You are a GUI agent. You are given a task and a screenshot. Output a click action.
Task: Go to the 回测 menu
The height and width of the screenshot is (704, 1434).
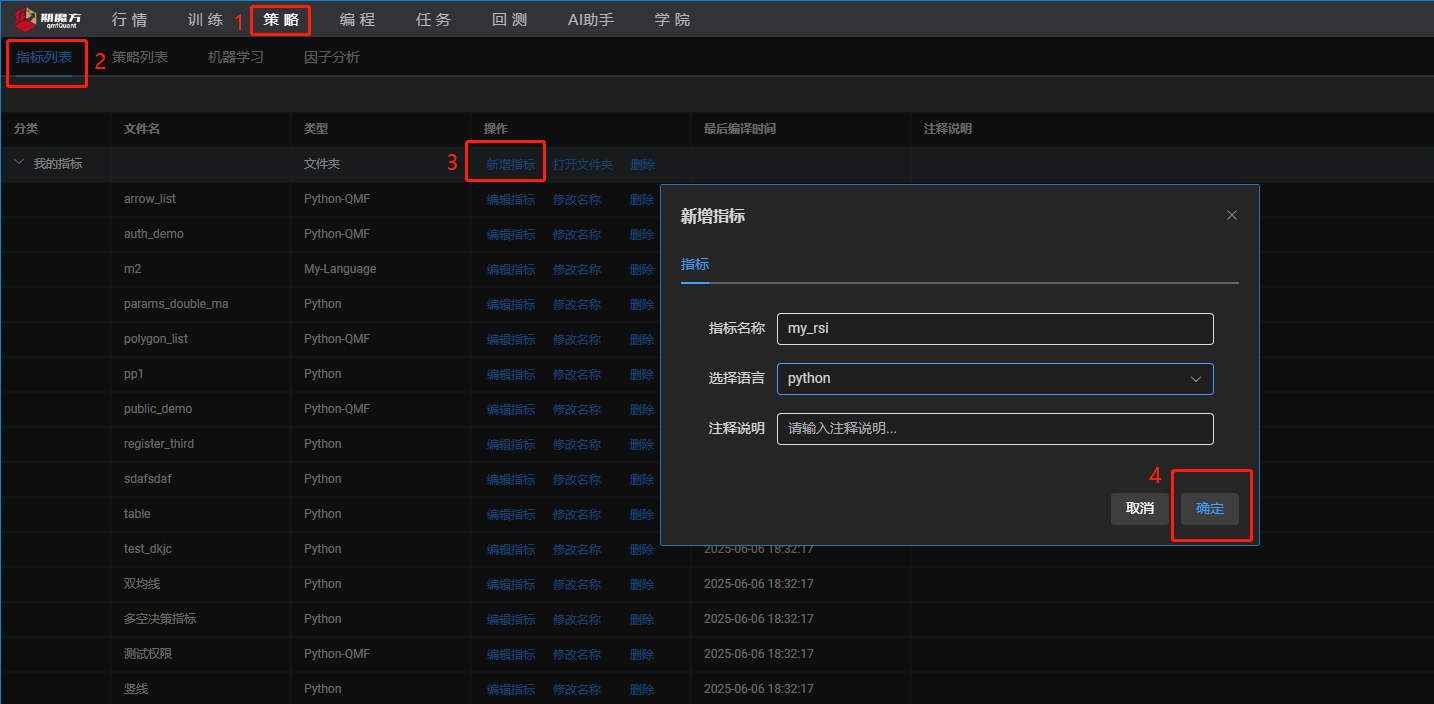coord(510,20)
